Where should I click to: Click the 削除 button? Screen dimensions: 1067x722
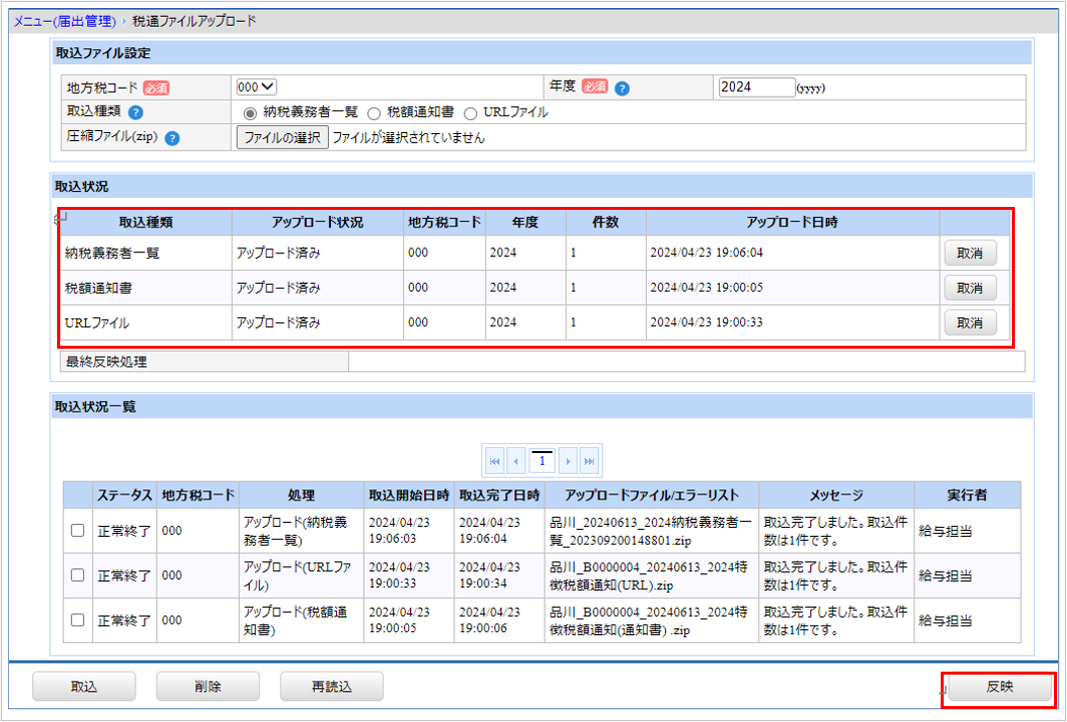pyautogui.click(x=208, y=687)
